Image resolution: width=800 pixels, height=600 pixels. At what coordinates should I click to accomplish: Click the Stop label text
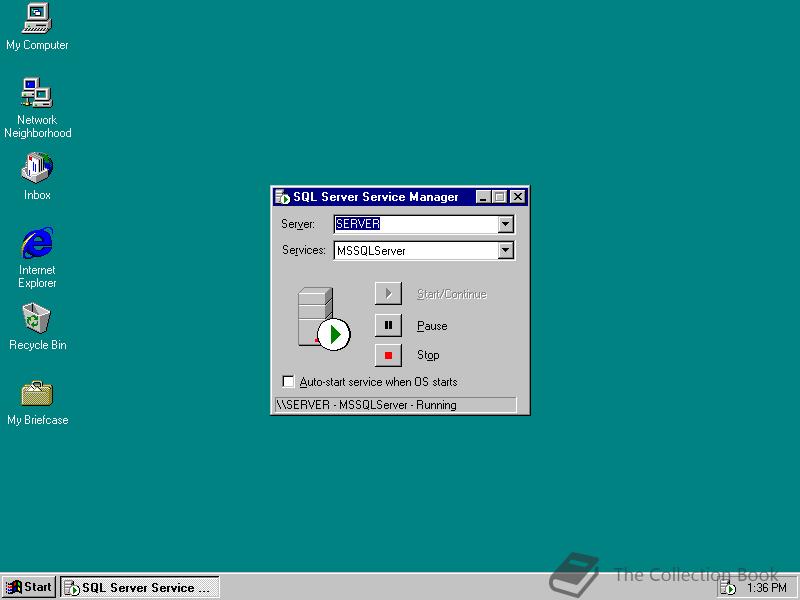point(428,355)
